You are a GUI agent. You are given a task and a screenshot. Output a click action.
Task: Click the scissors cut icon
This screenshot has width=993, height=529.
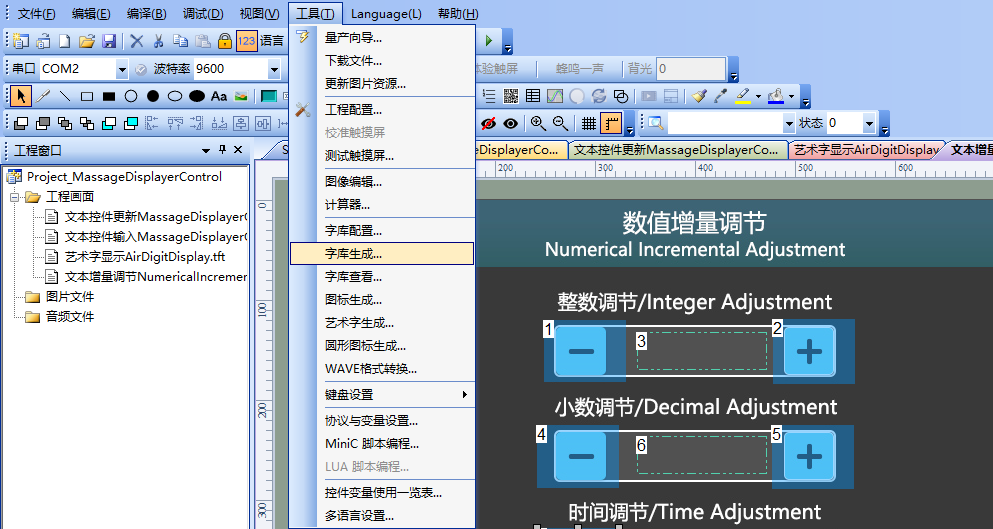click(158, 41)
